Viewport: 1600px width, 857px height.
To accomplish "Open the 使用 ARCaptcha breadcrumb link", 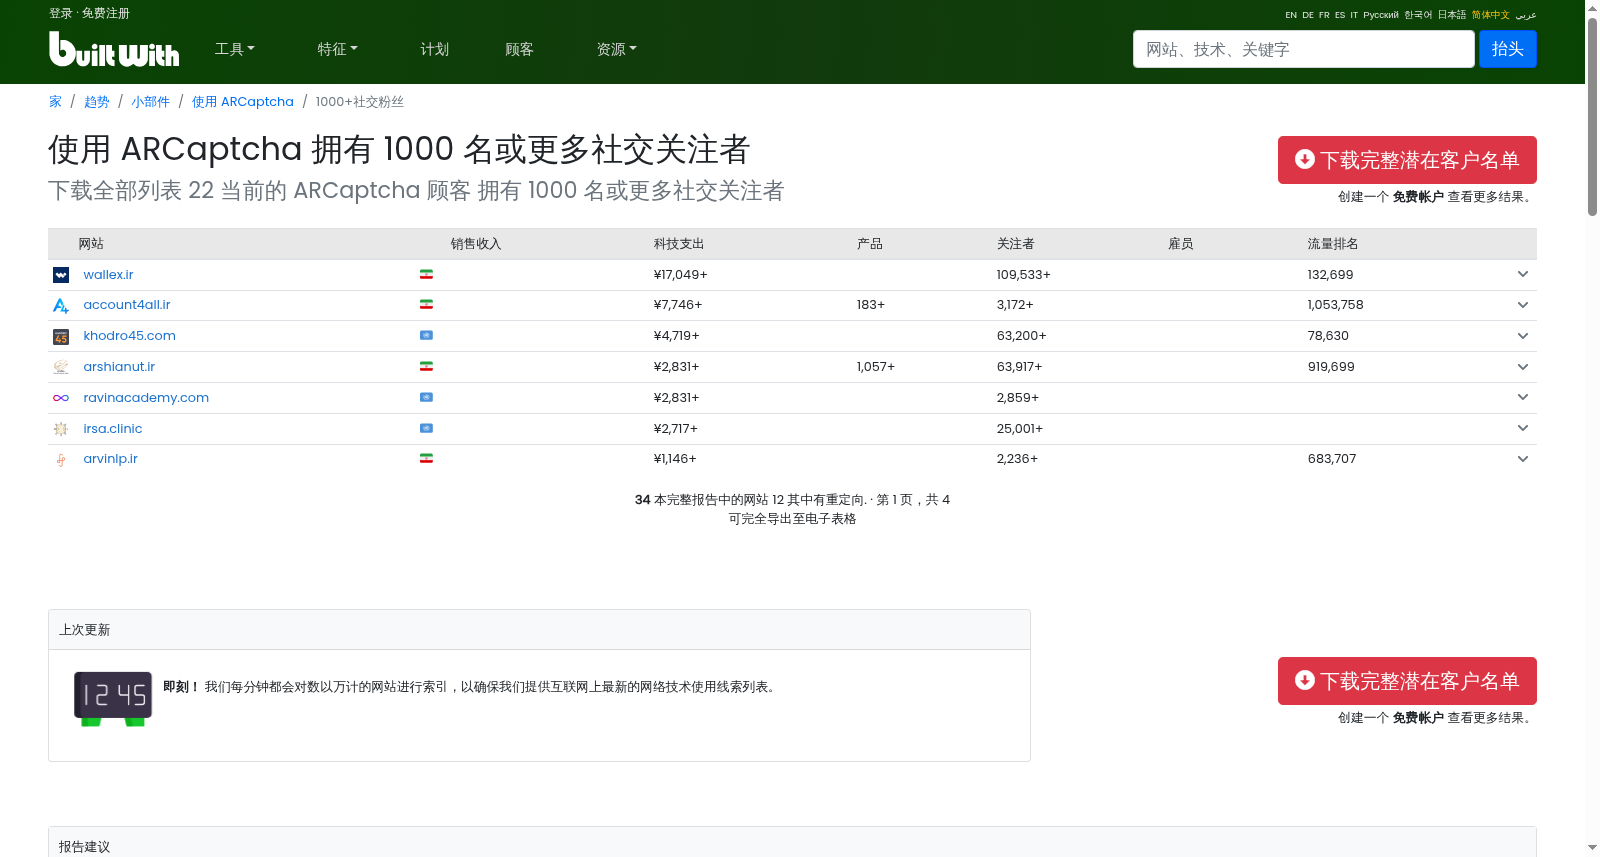I will pyautogui.click(x=243, y=102).
